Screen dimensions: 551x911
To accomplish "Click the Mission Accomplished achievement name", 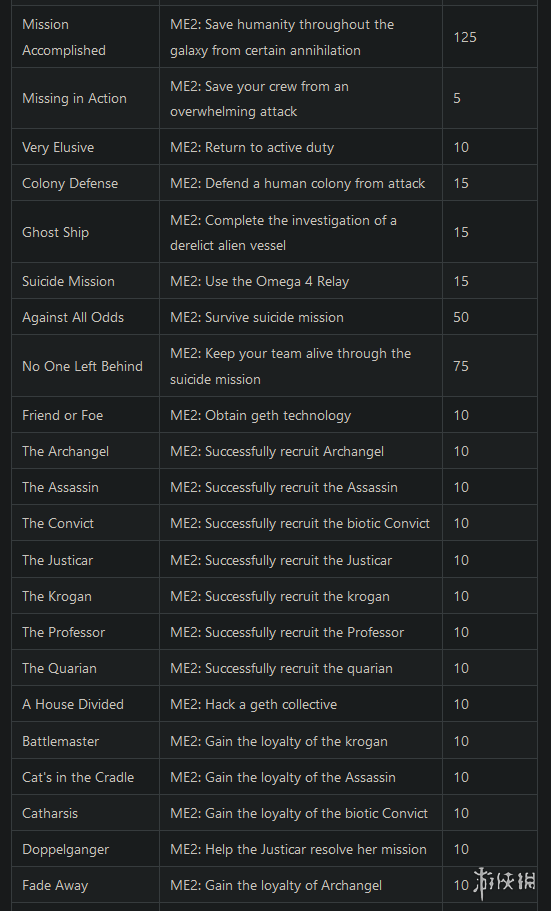I will point(64,37).
